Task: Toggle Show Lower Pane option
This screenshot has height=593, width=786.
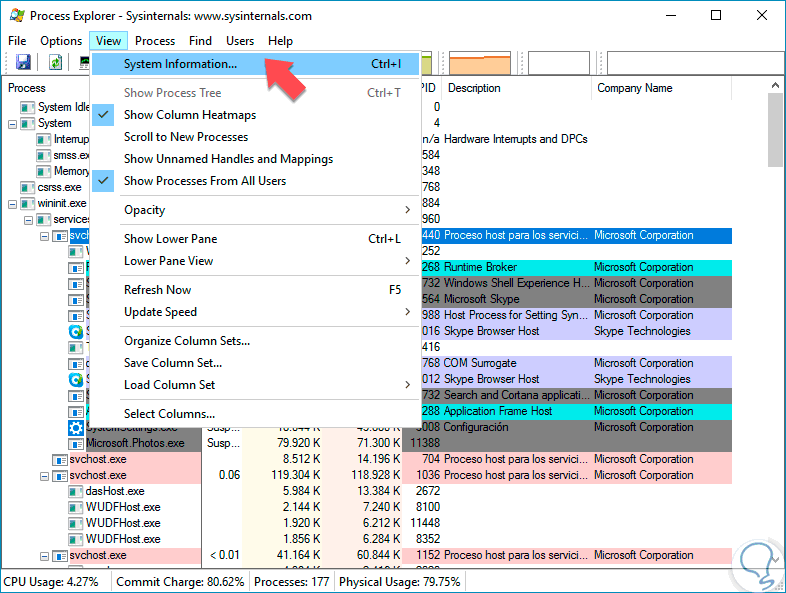Action: click(255, 239)
